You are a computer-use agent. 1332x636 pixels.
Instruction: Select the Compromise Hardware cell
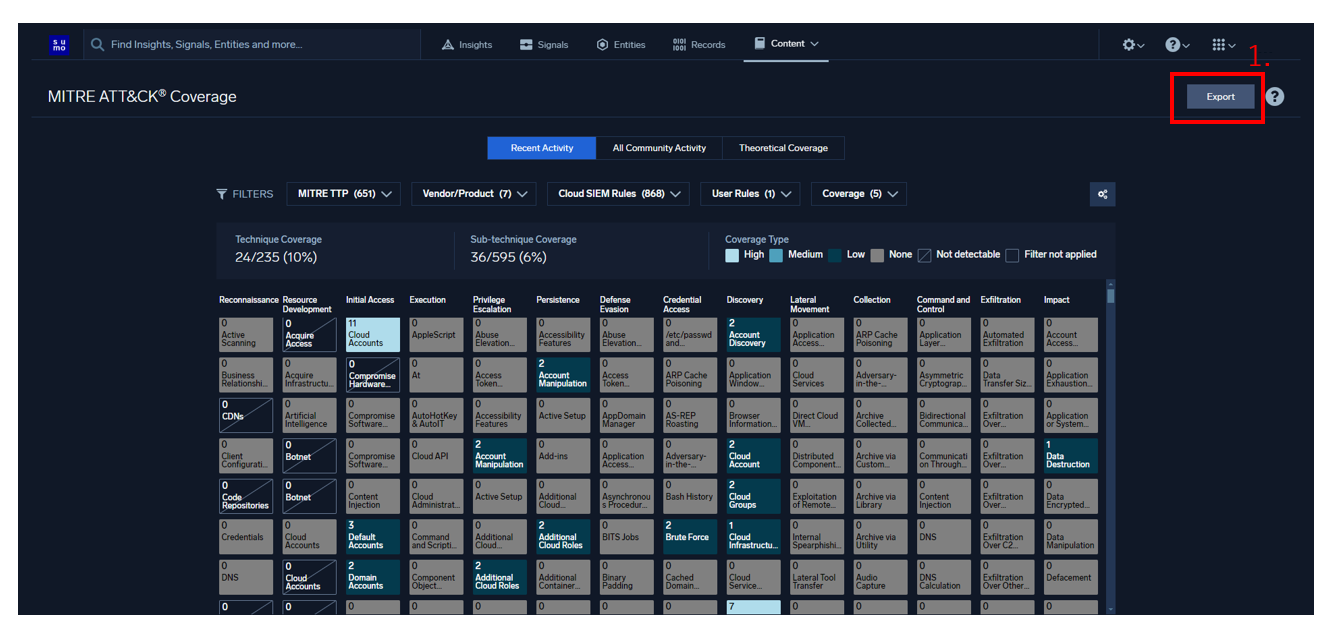pos(373,375)
